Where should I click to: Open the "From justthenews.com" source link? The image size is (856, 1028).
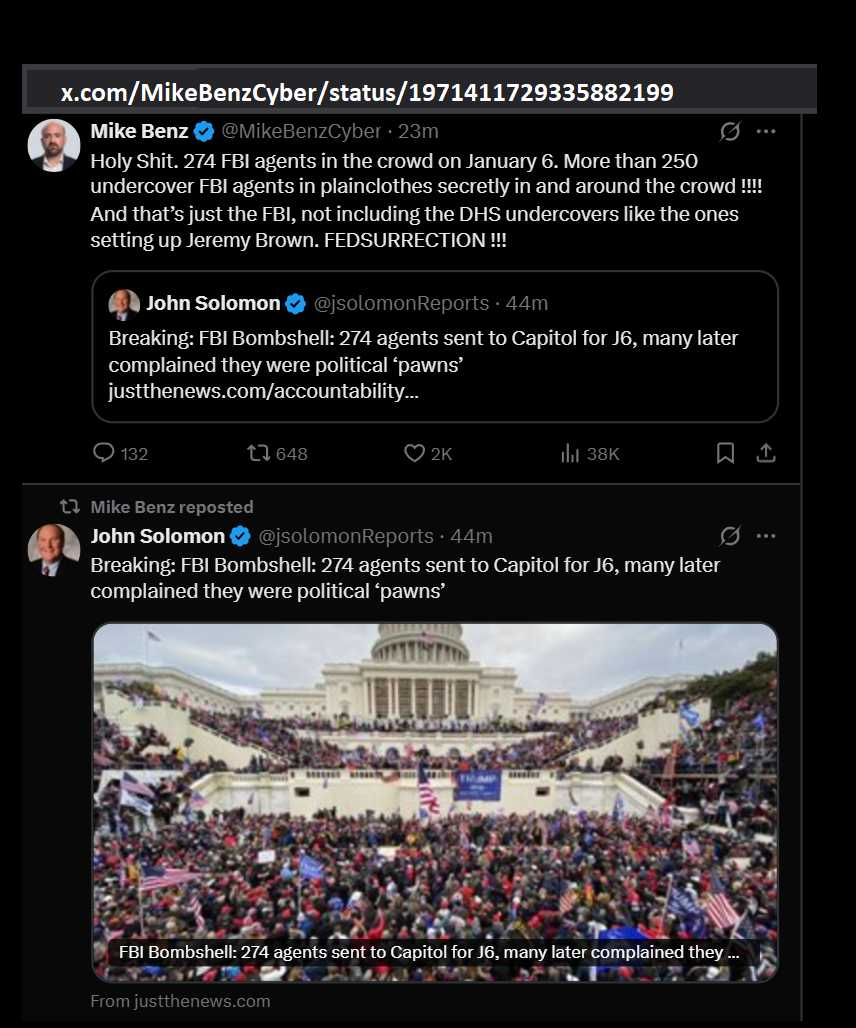180,1001
